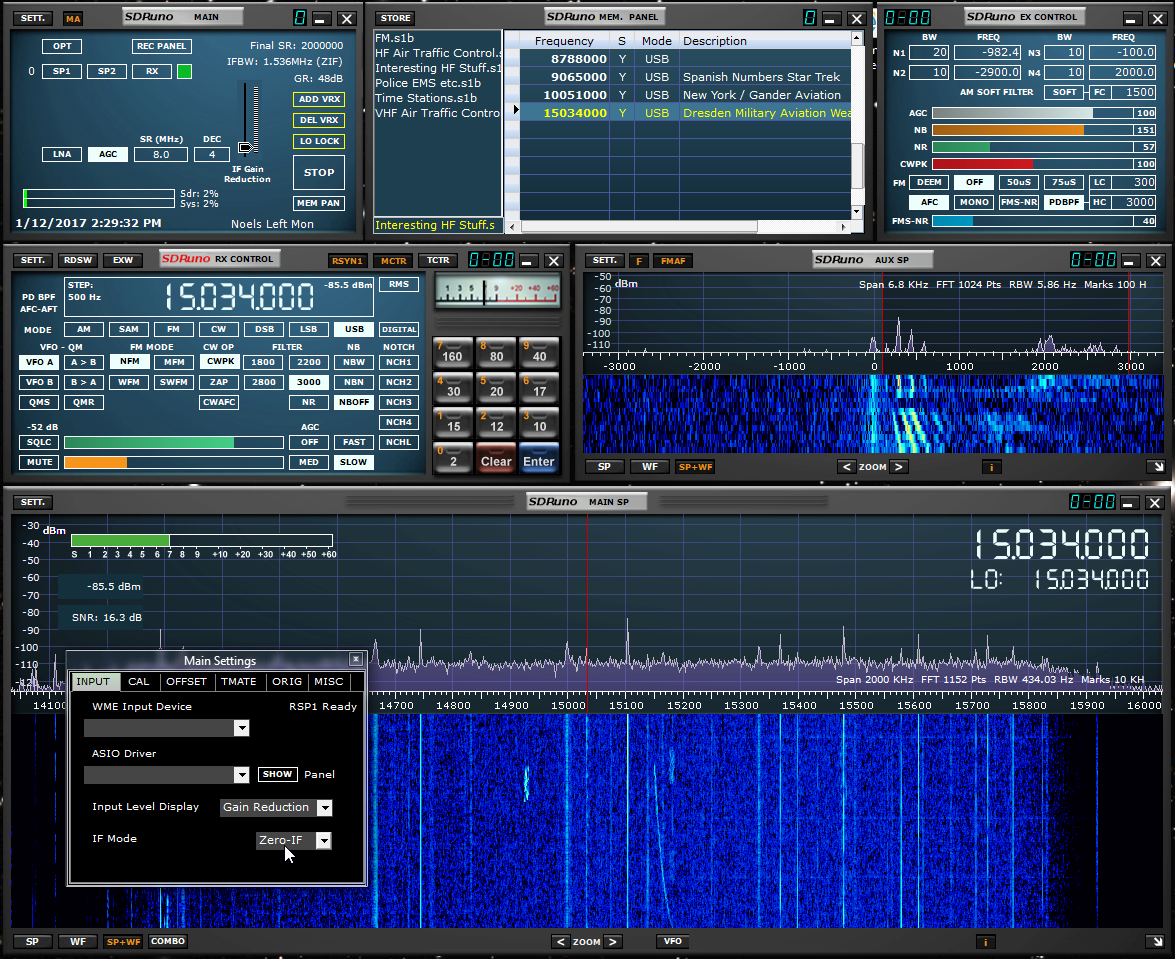This screenshot has width=1175, height=959.
Task: Switch to the TMATE tab
Action: pyautogui.click(x=238, y=682)
